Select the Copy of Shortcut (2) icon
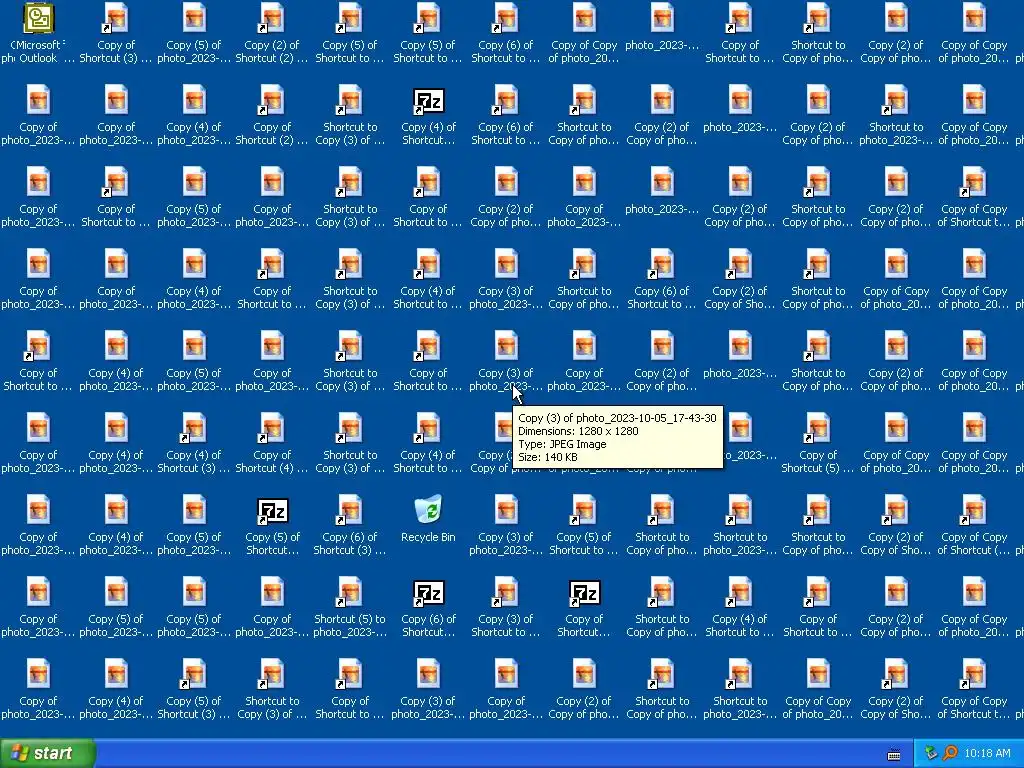Image resolution: width=1024 pixels, height=768 pixels. [272, 117]
